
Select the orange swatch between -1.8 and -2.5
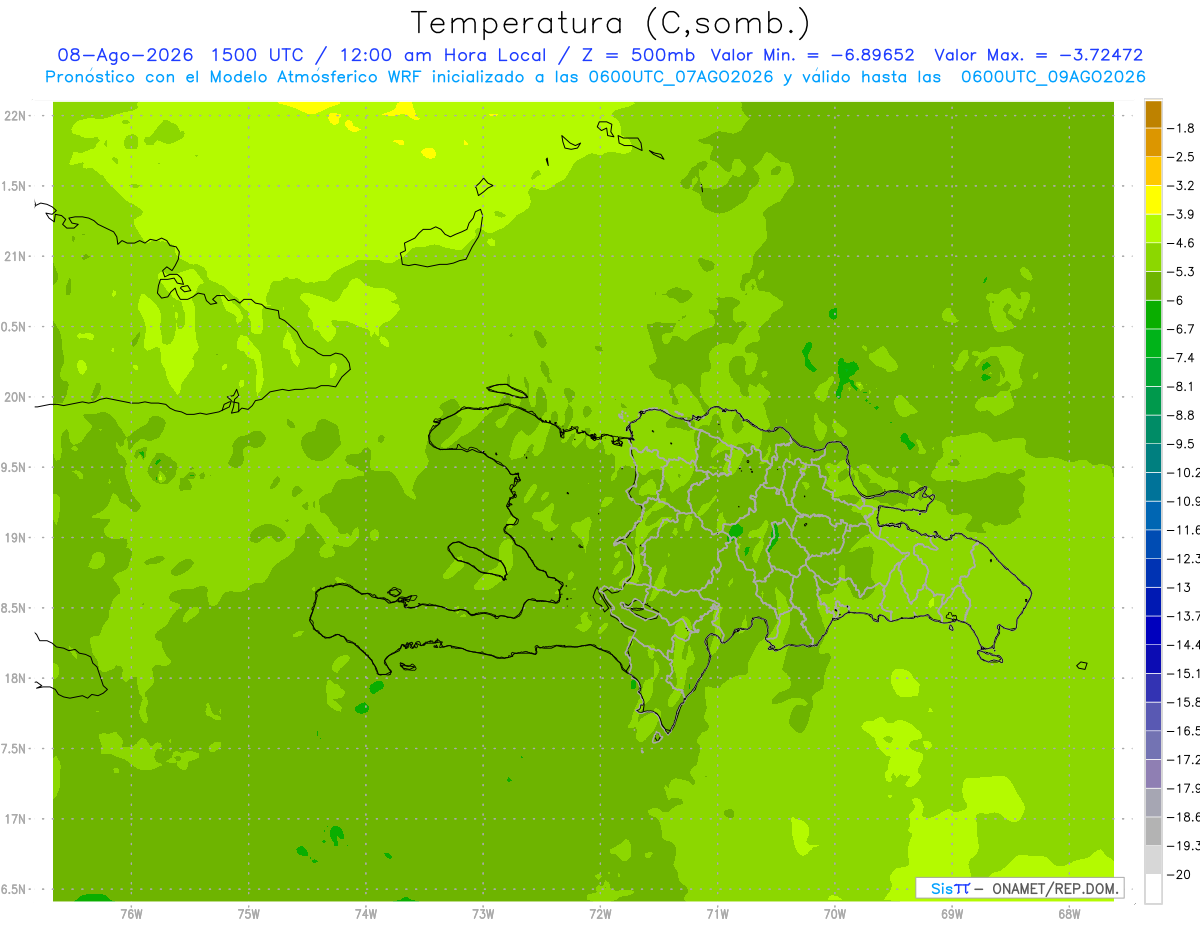tap(1153, 143)
